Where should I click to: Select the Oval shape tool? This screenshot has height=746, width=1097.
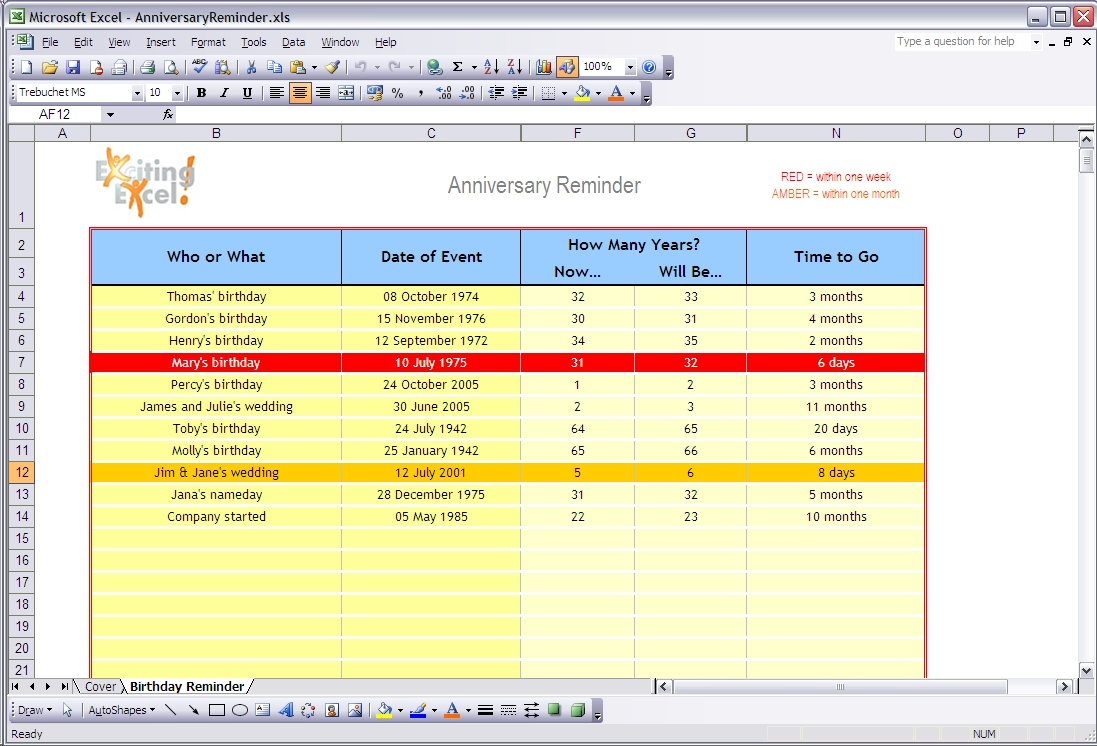[238, 710]
